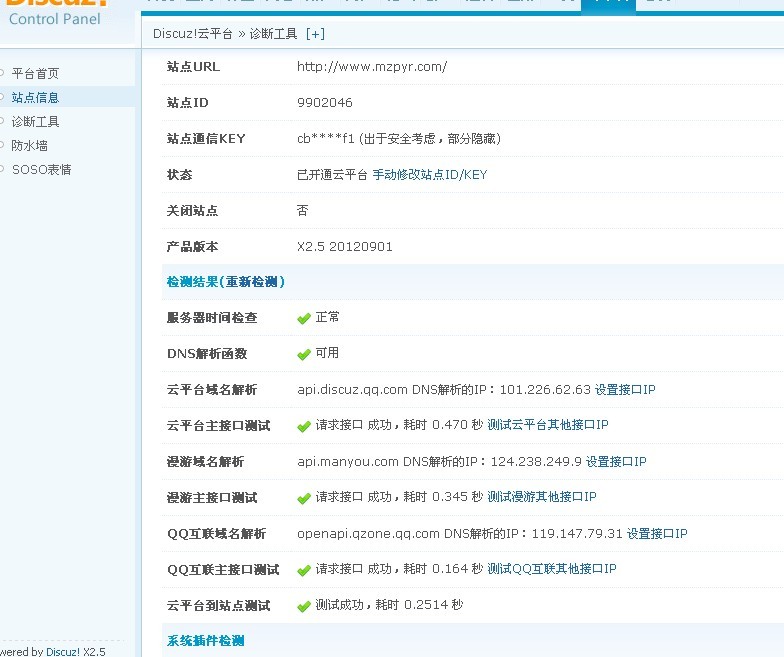Click the 请求接口 成功，耗时 0.345 秒 text

tap(399, 497)
